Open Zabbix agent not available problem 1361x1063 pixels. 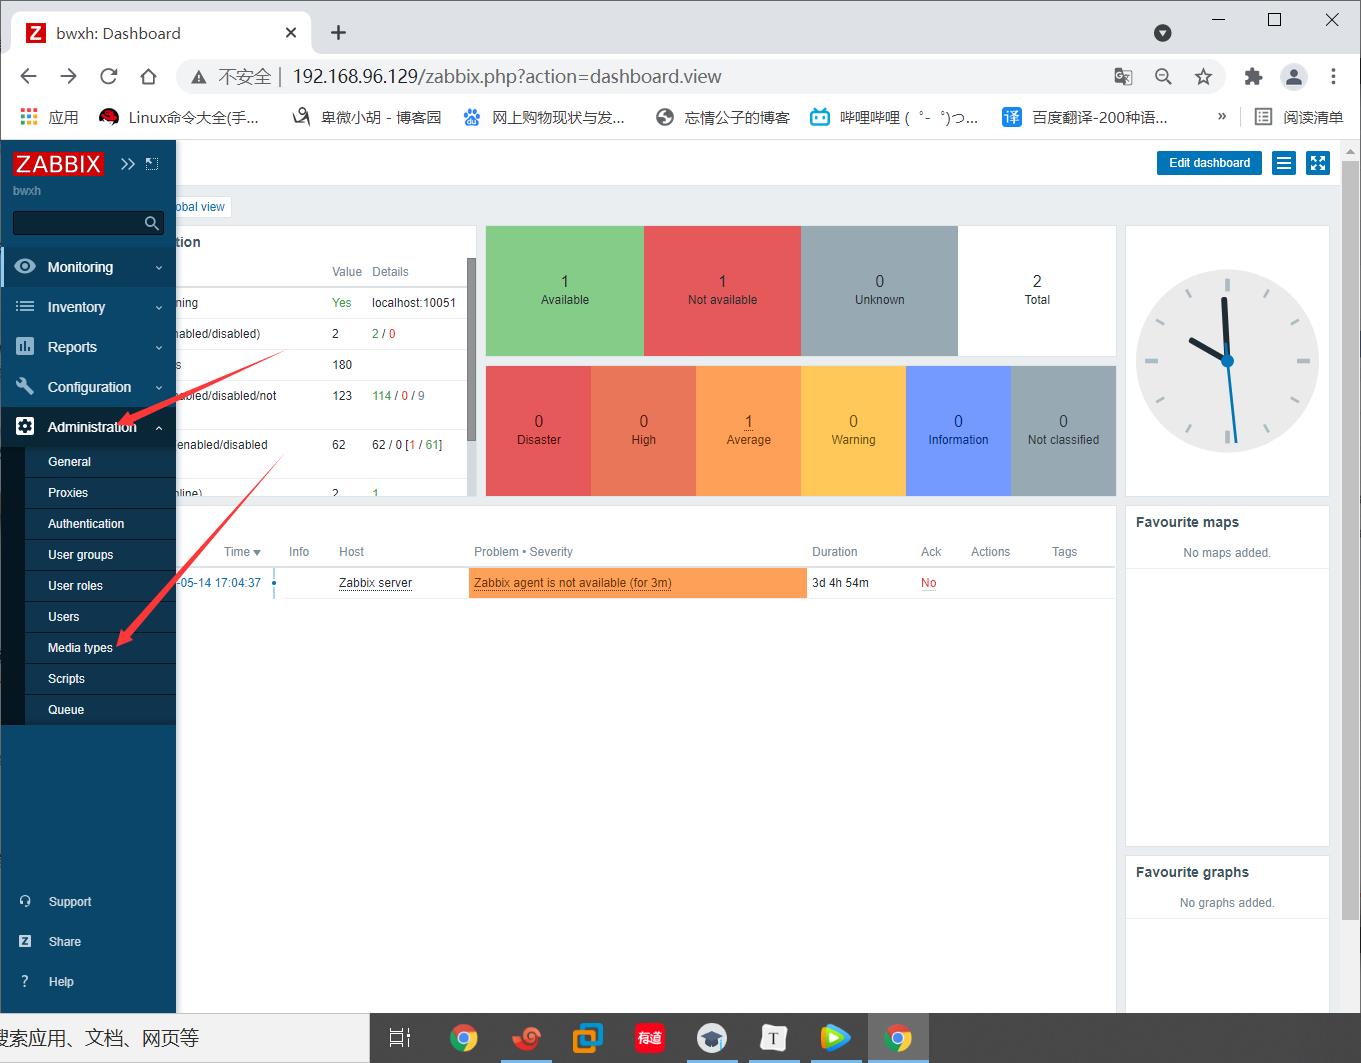click(x=572, y=583)
